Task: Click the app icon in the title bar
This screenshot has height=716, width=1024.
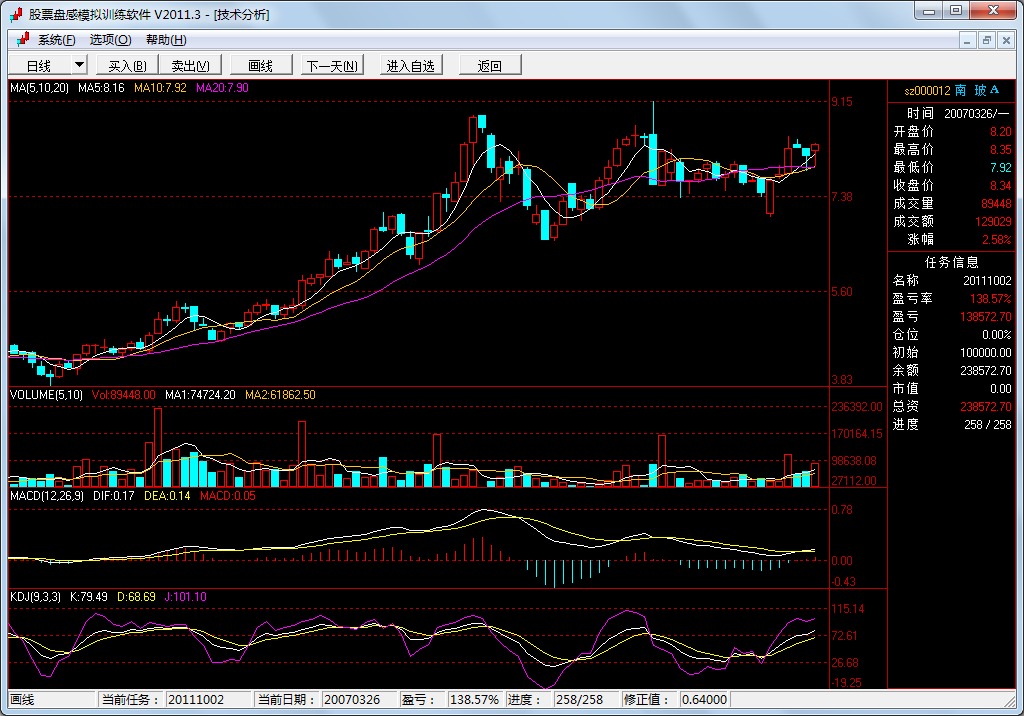Action: (16, 14)
